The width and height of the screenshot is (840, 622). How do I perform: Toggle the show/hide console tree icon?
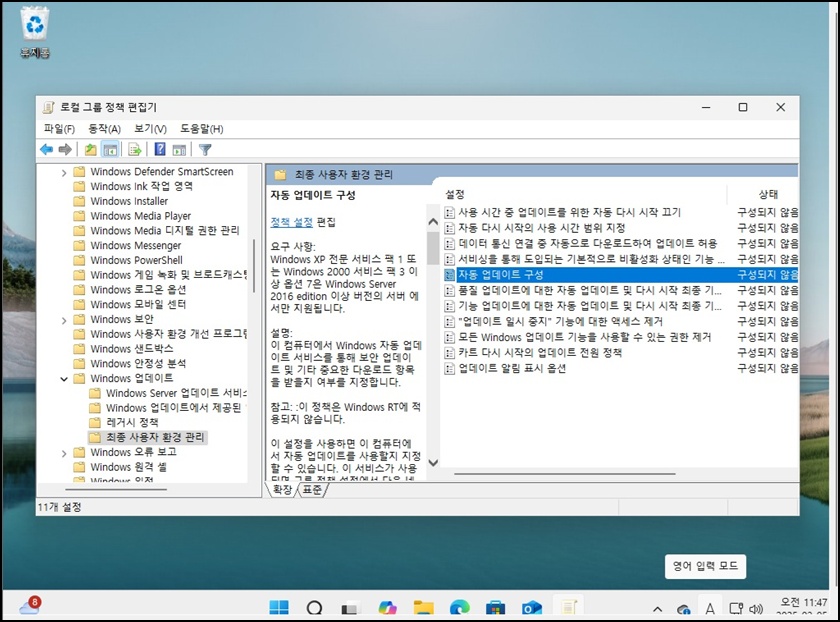point(110,149)
